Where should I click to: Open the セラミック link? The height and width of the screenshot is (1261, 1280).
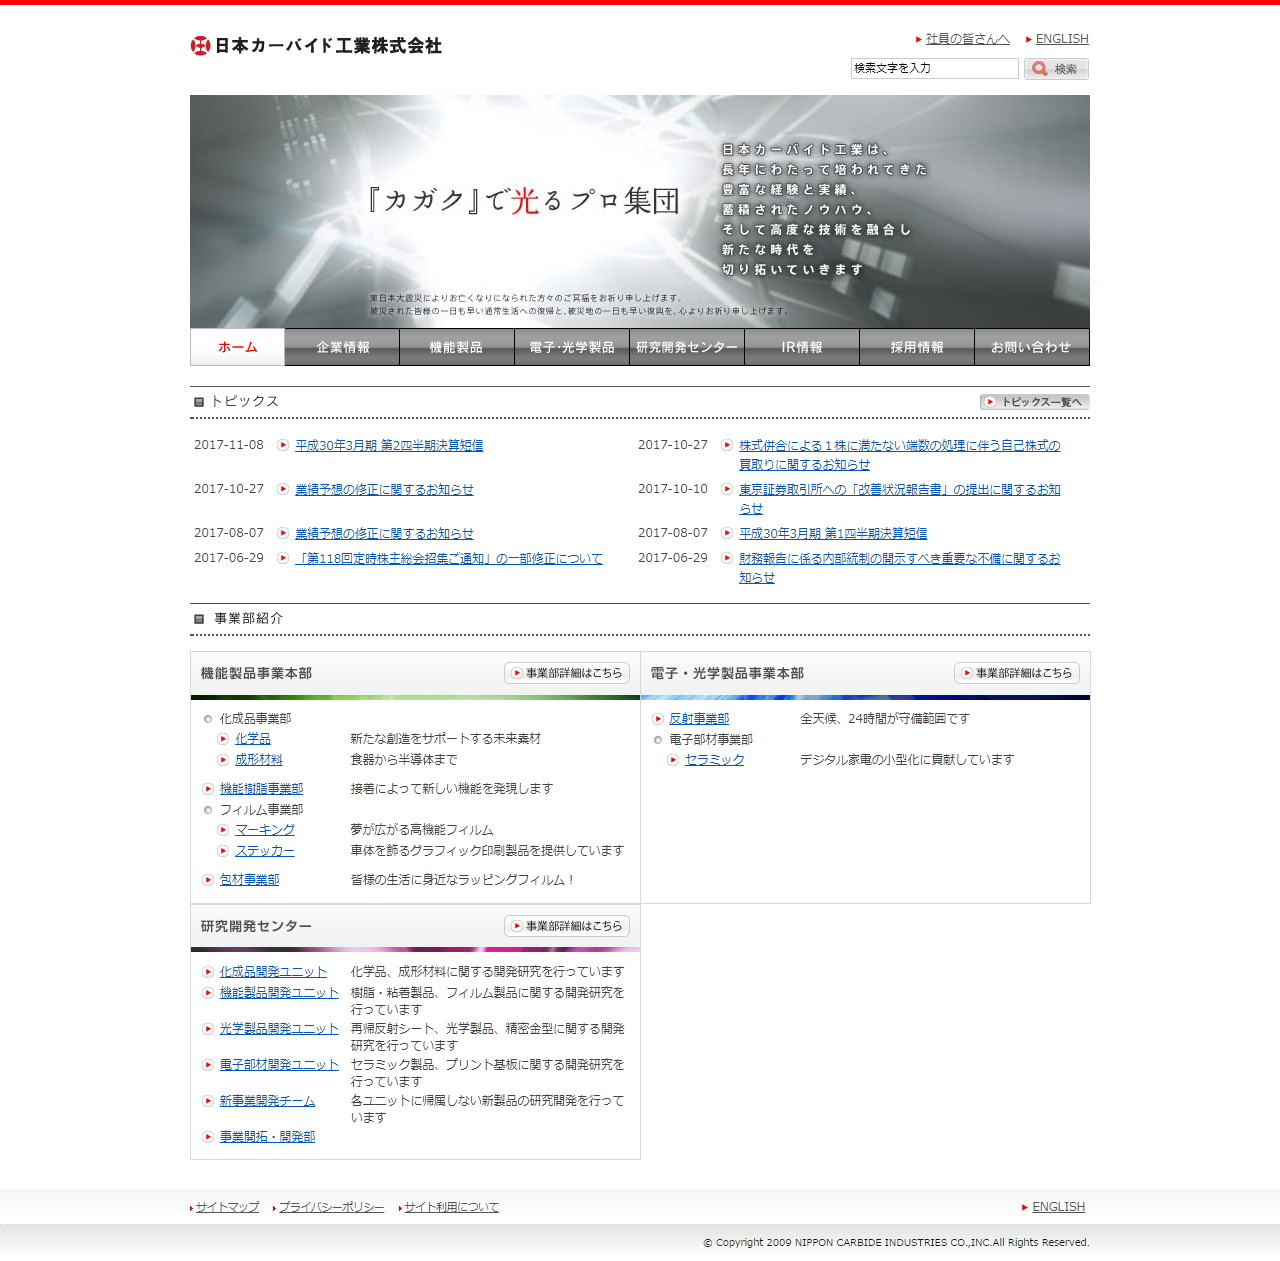(x=715, y=760)
